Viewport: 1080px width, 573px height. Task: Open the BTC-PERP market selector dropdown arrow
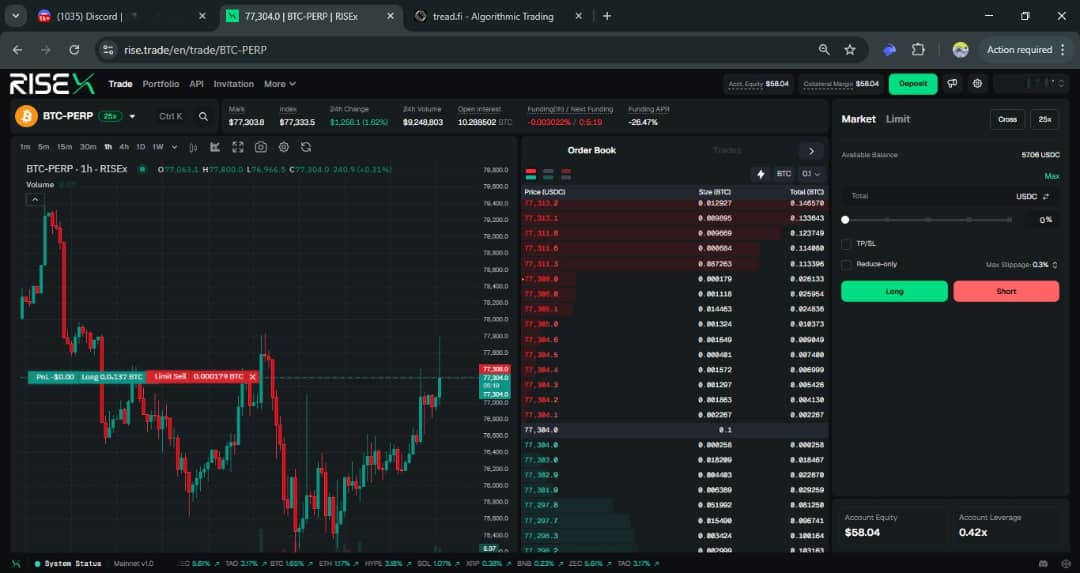tap(132, 116)
